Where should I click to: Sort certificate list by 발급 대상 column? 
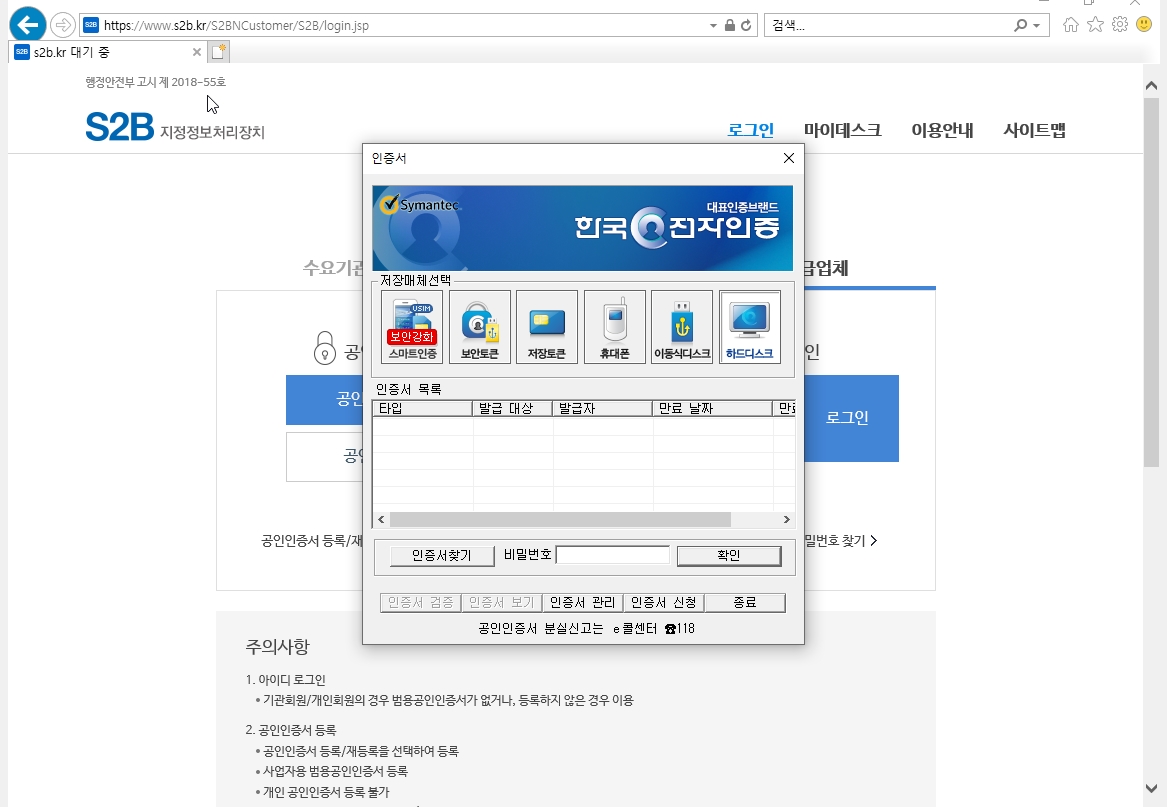[513, 408]
